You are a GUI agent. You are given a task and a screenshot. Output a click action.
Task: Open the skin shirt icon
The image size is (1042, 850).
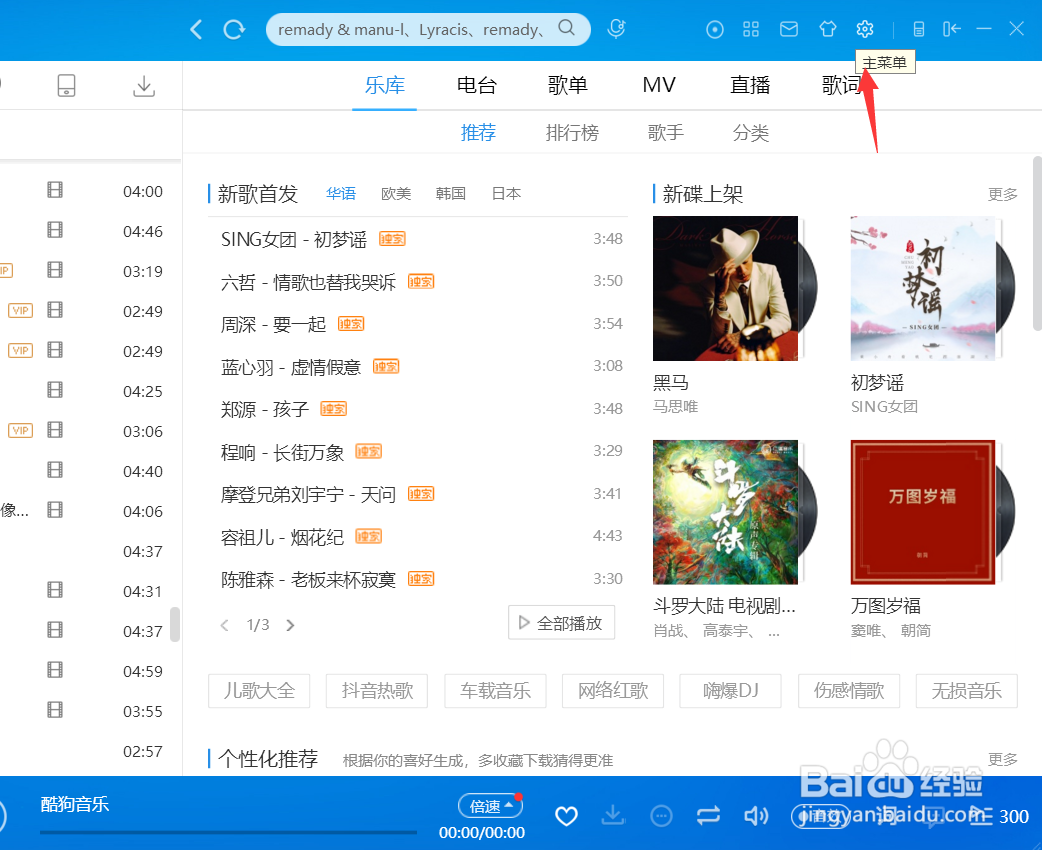(827, 29)
